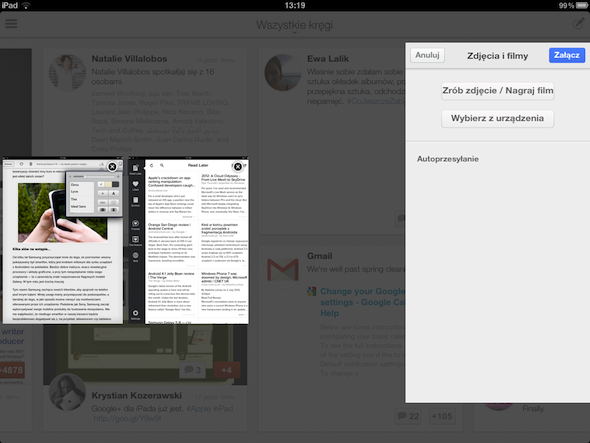This screenshot has height=443, width=590.
Task: Select the Autoprzesyłanie section label
Action: (x=448, y=159)
